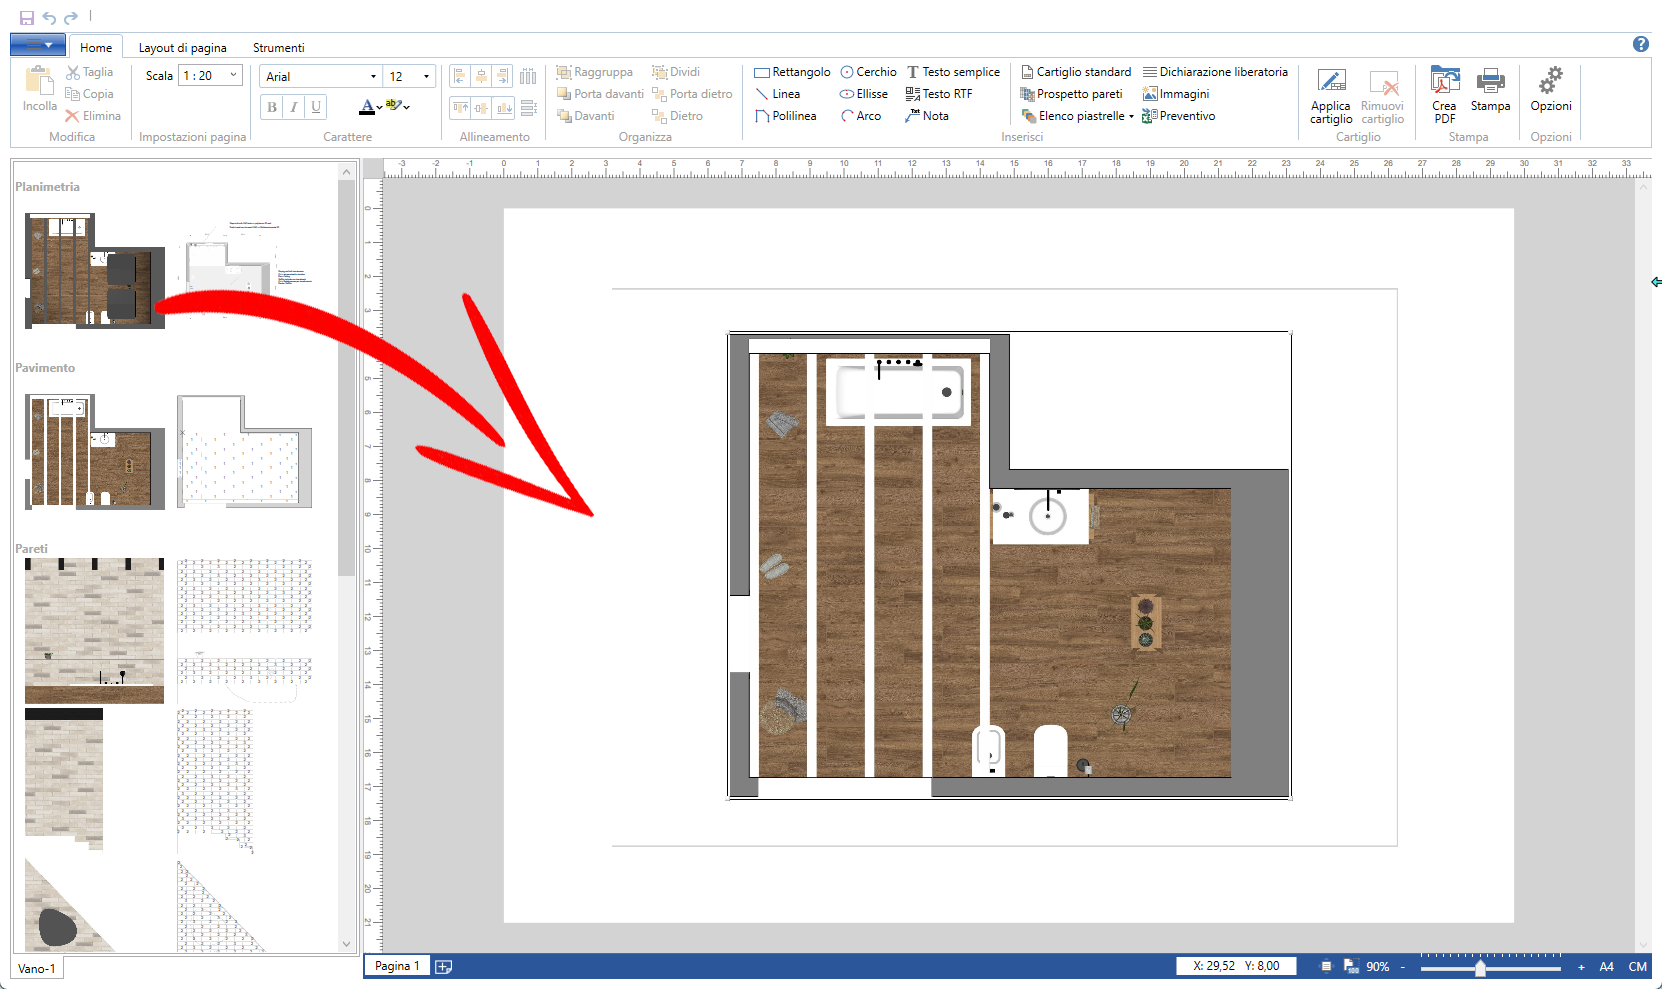Open font color dropdown arrow
This screenshot has width=1662, height=989.
(x=379, y=107)
